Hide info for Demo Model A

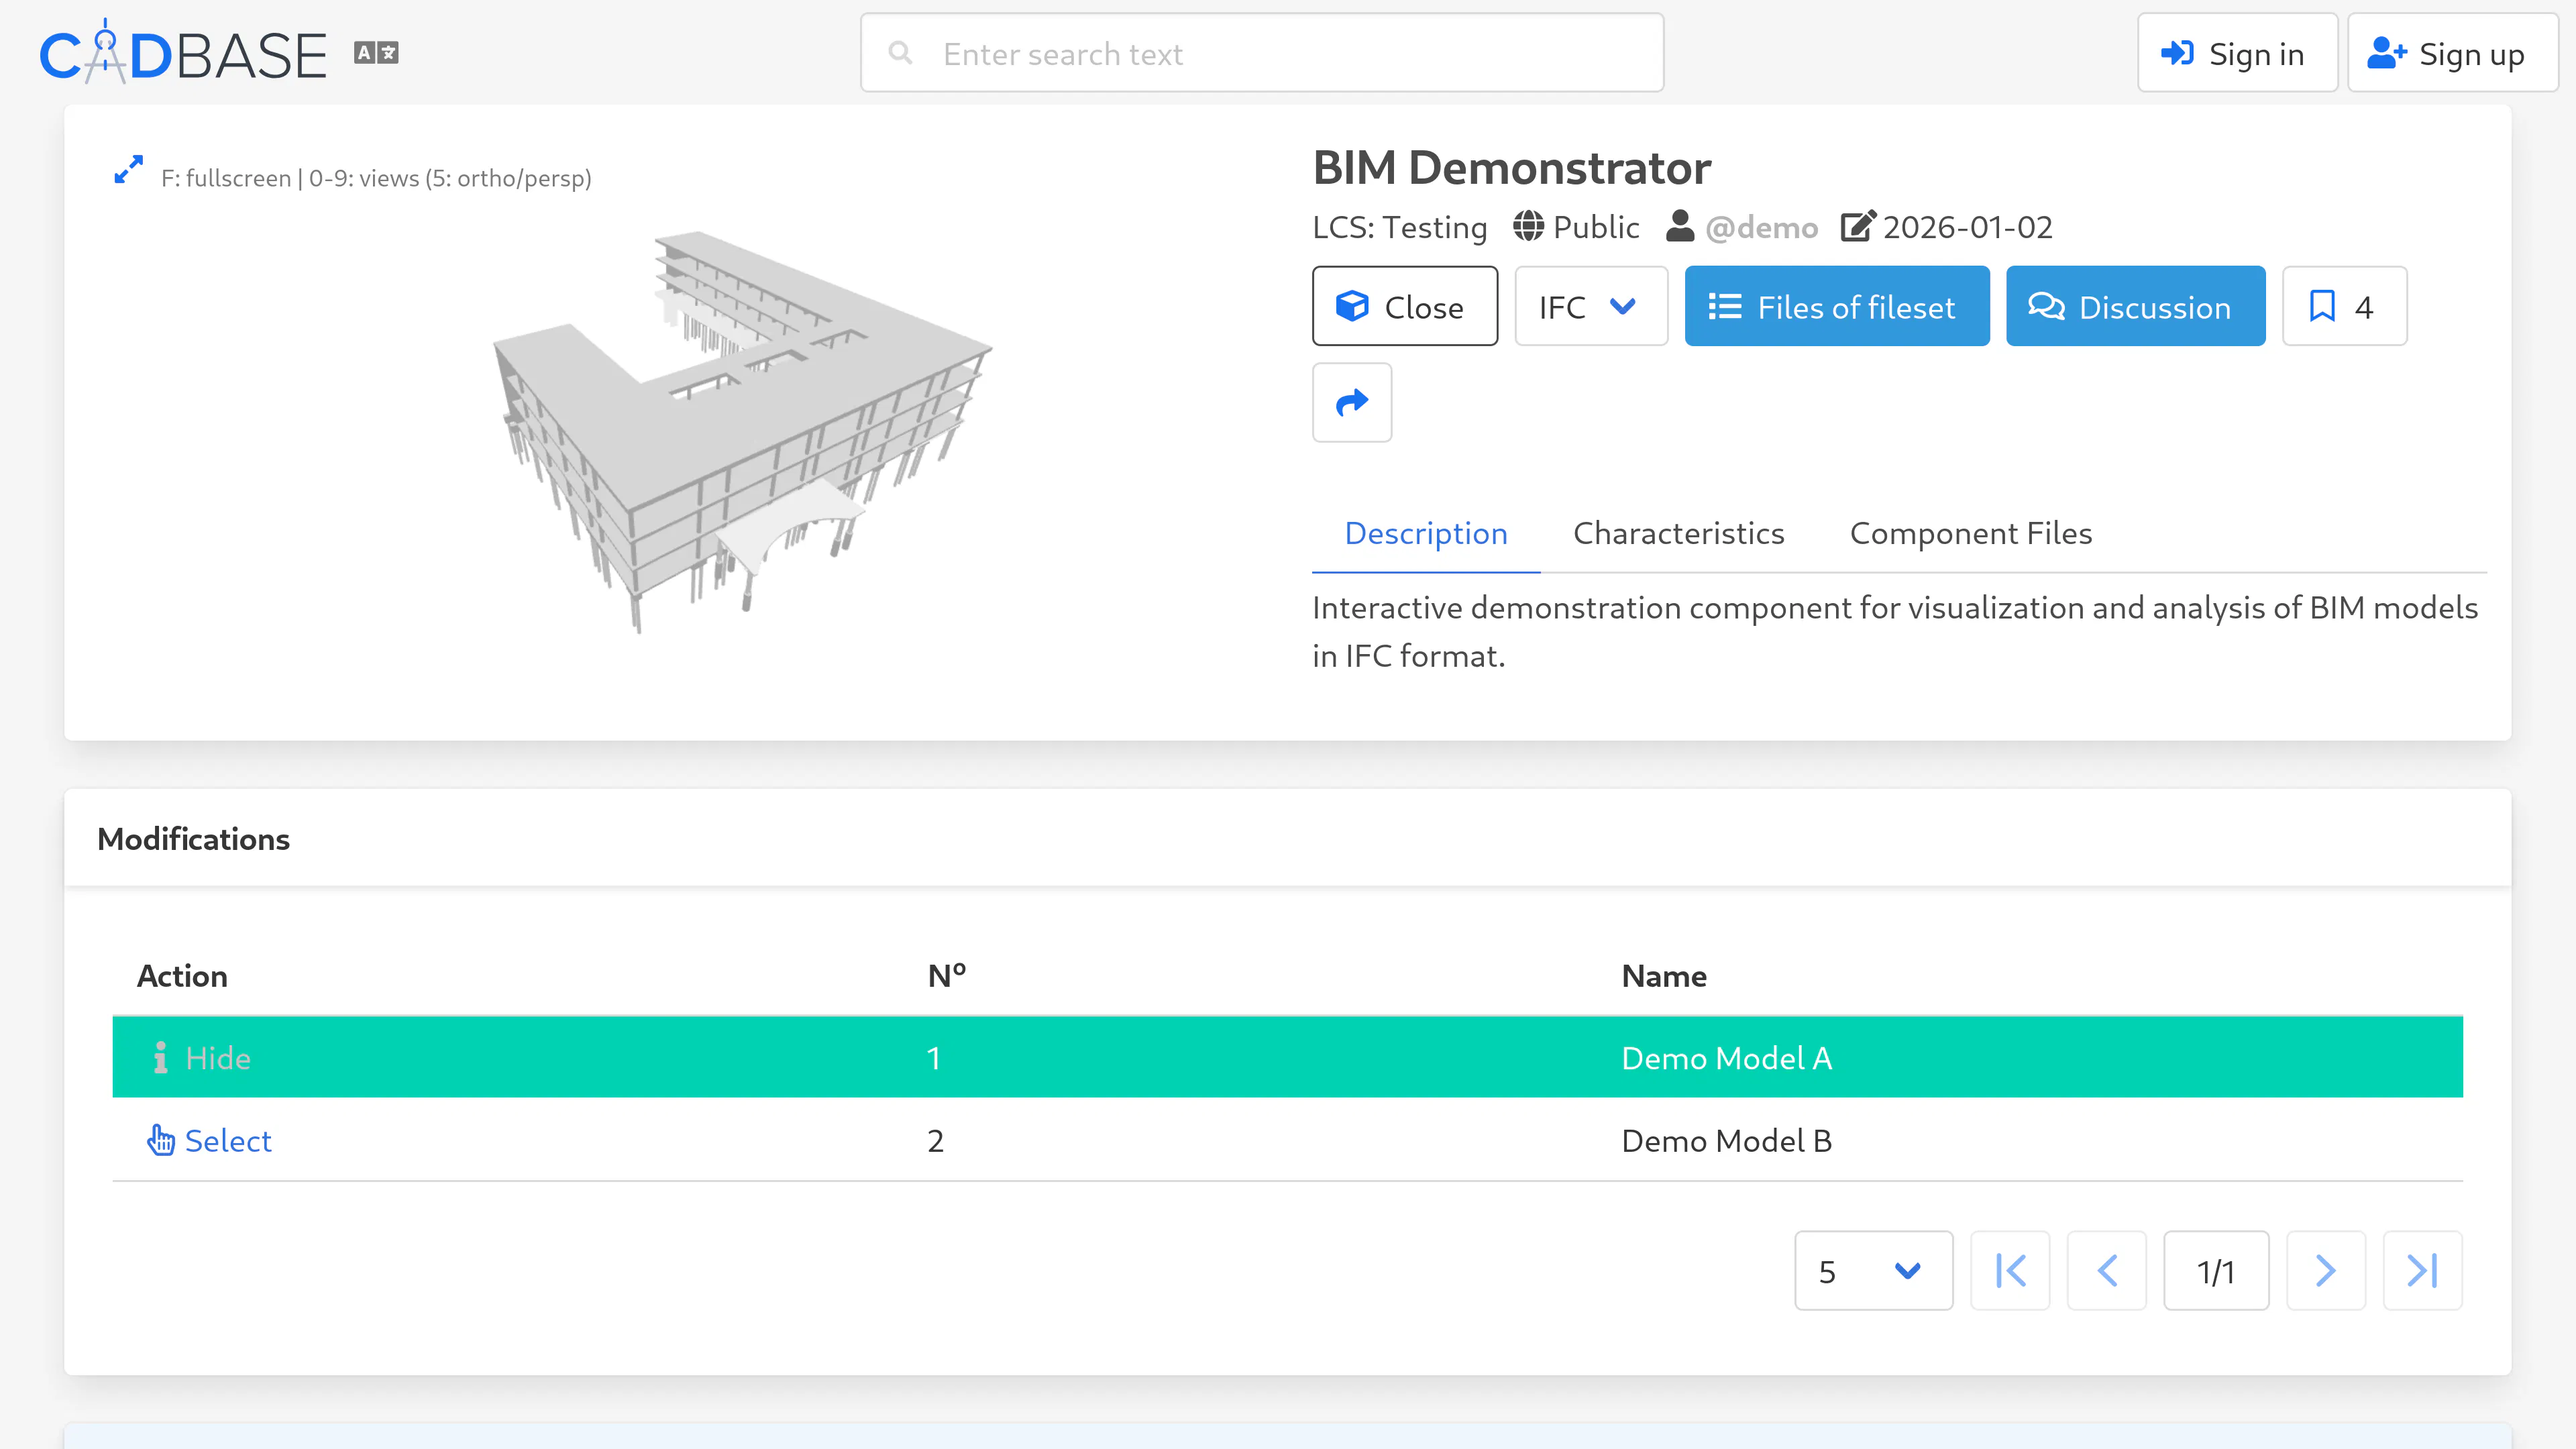201,1058
